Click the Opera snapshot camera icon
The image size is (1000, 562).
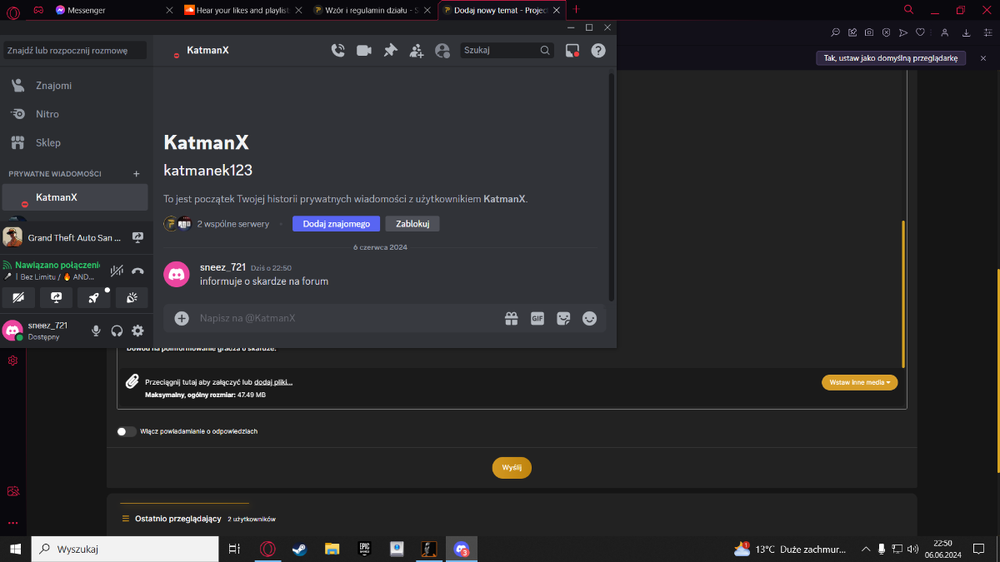(x=869, y=33)
